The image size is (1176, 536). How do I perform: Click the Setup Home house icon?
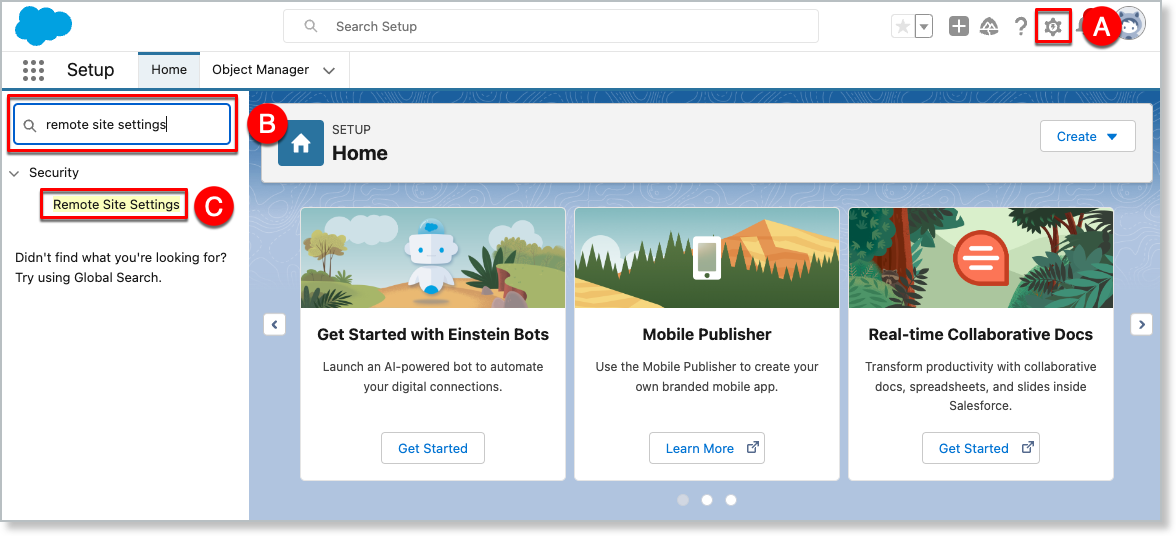click(301, 143)
